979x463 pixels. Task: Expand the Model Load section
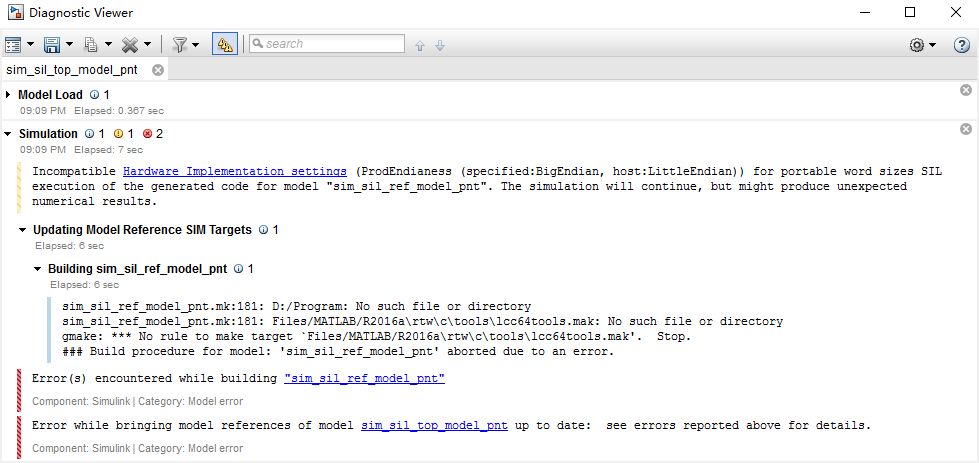pos(7,95)
